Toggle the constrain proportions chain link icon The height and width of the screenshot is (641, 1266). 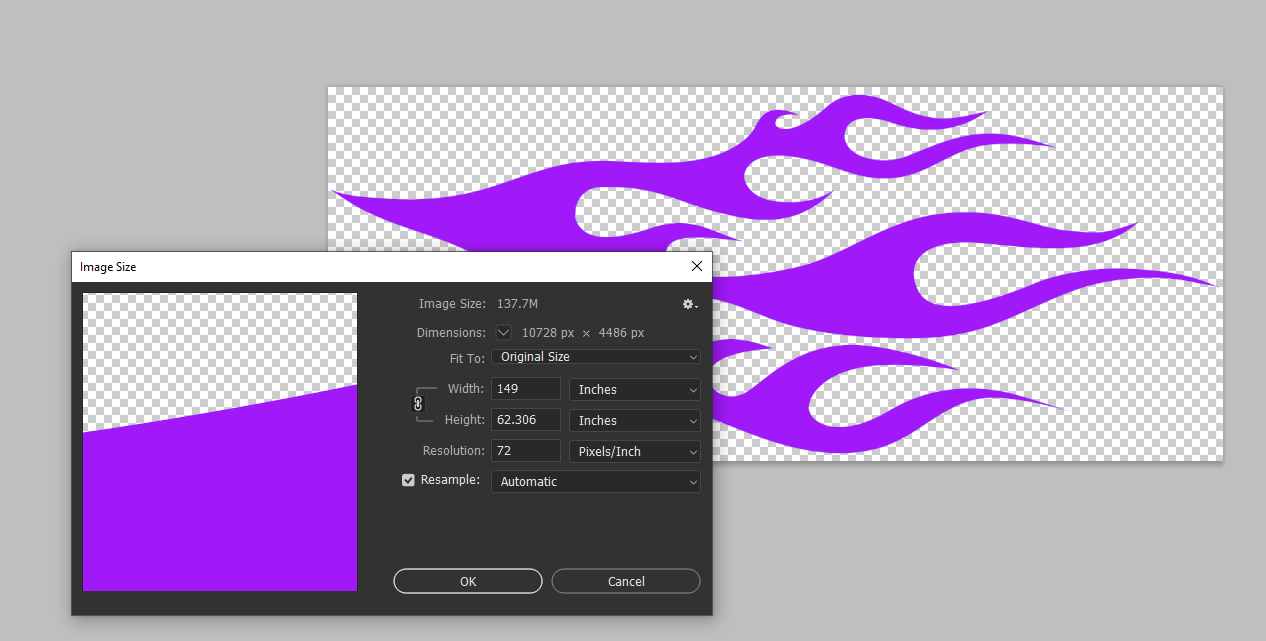point(418,404)
